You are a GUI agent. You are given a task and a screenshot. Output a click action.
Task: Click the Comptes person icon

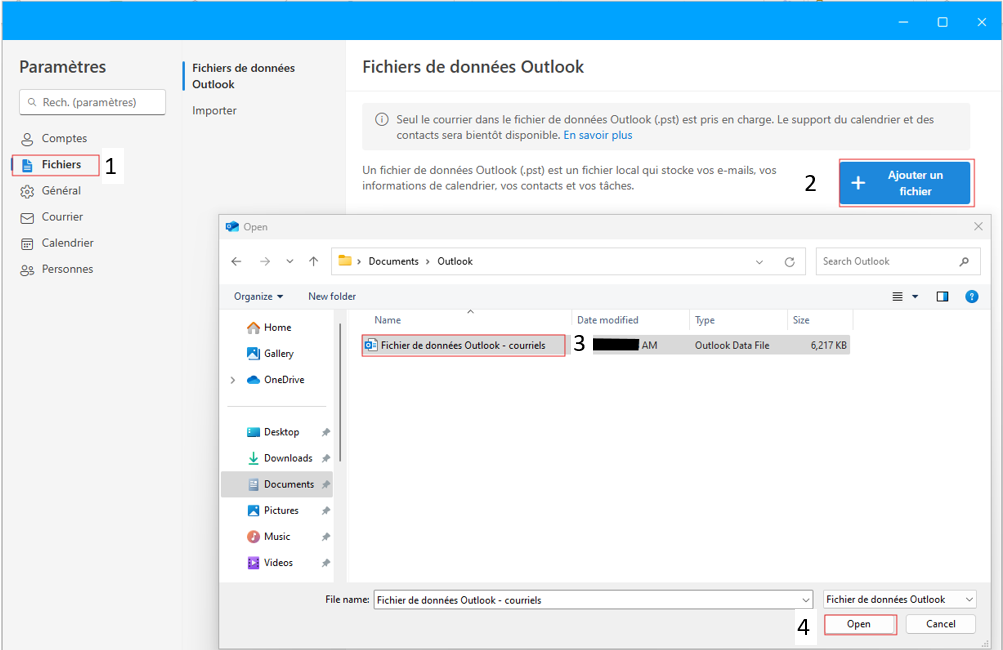click(27, 139)
